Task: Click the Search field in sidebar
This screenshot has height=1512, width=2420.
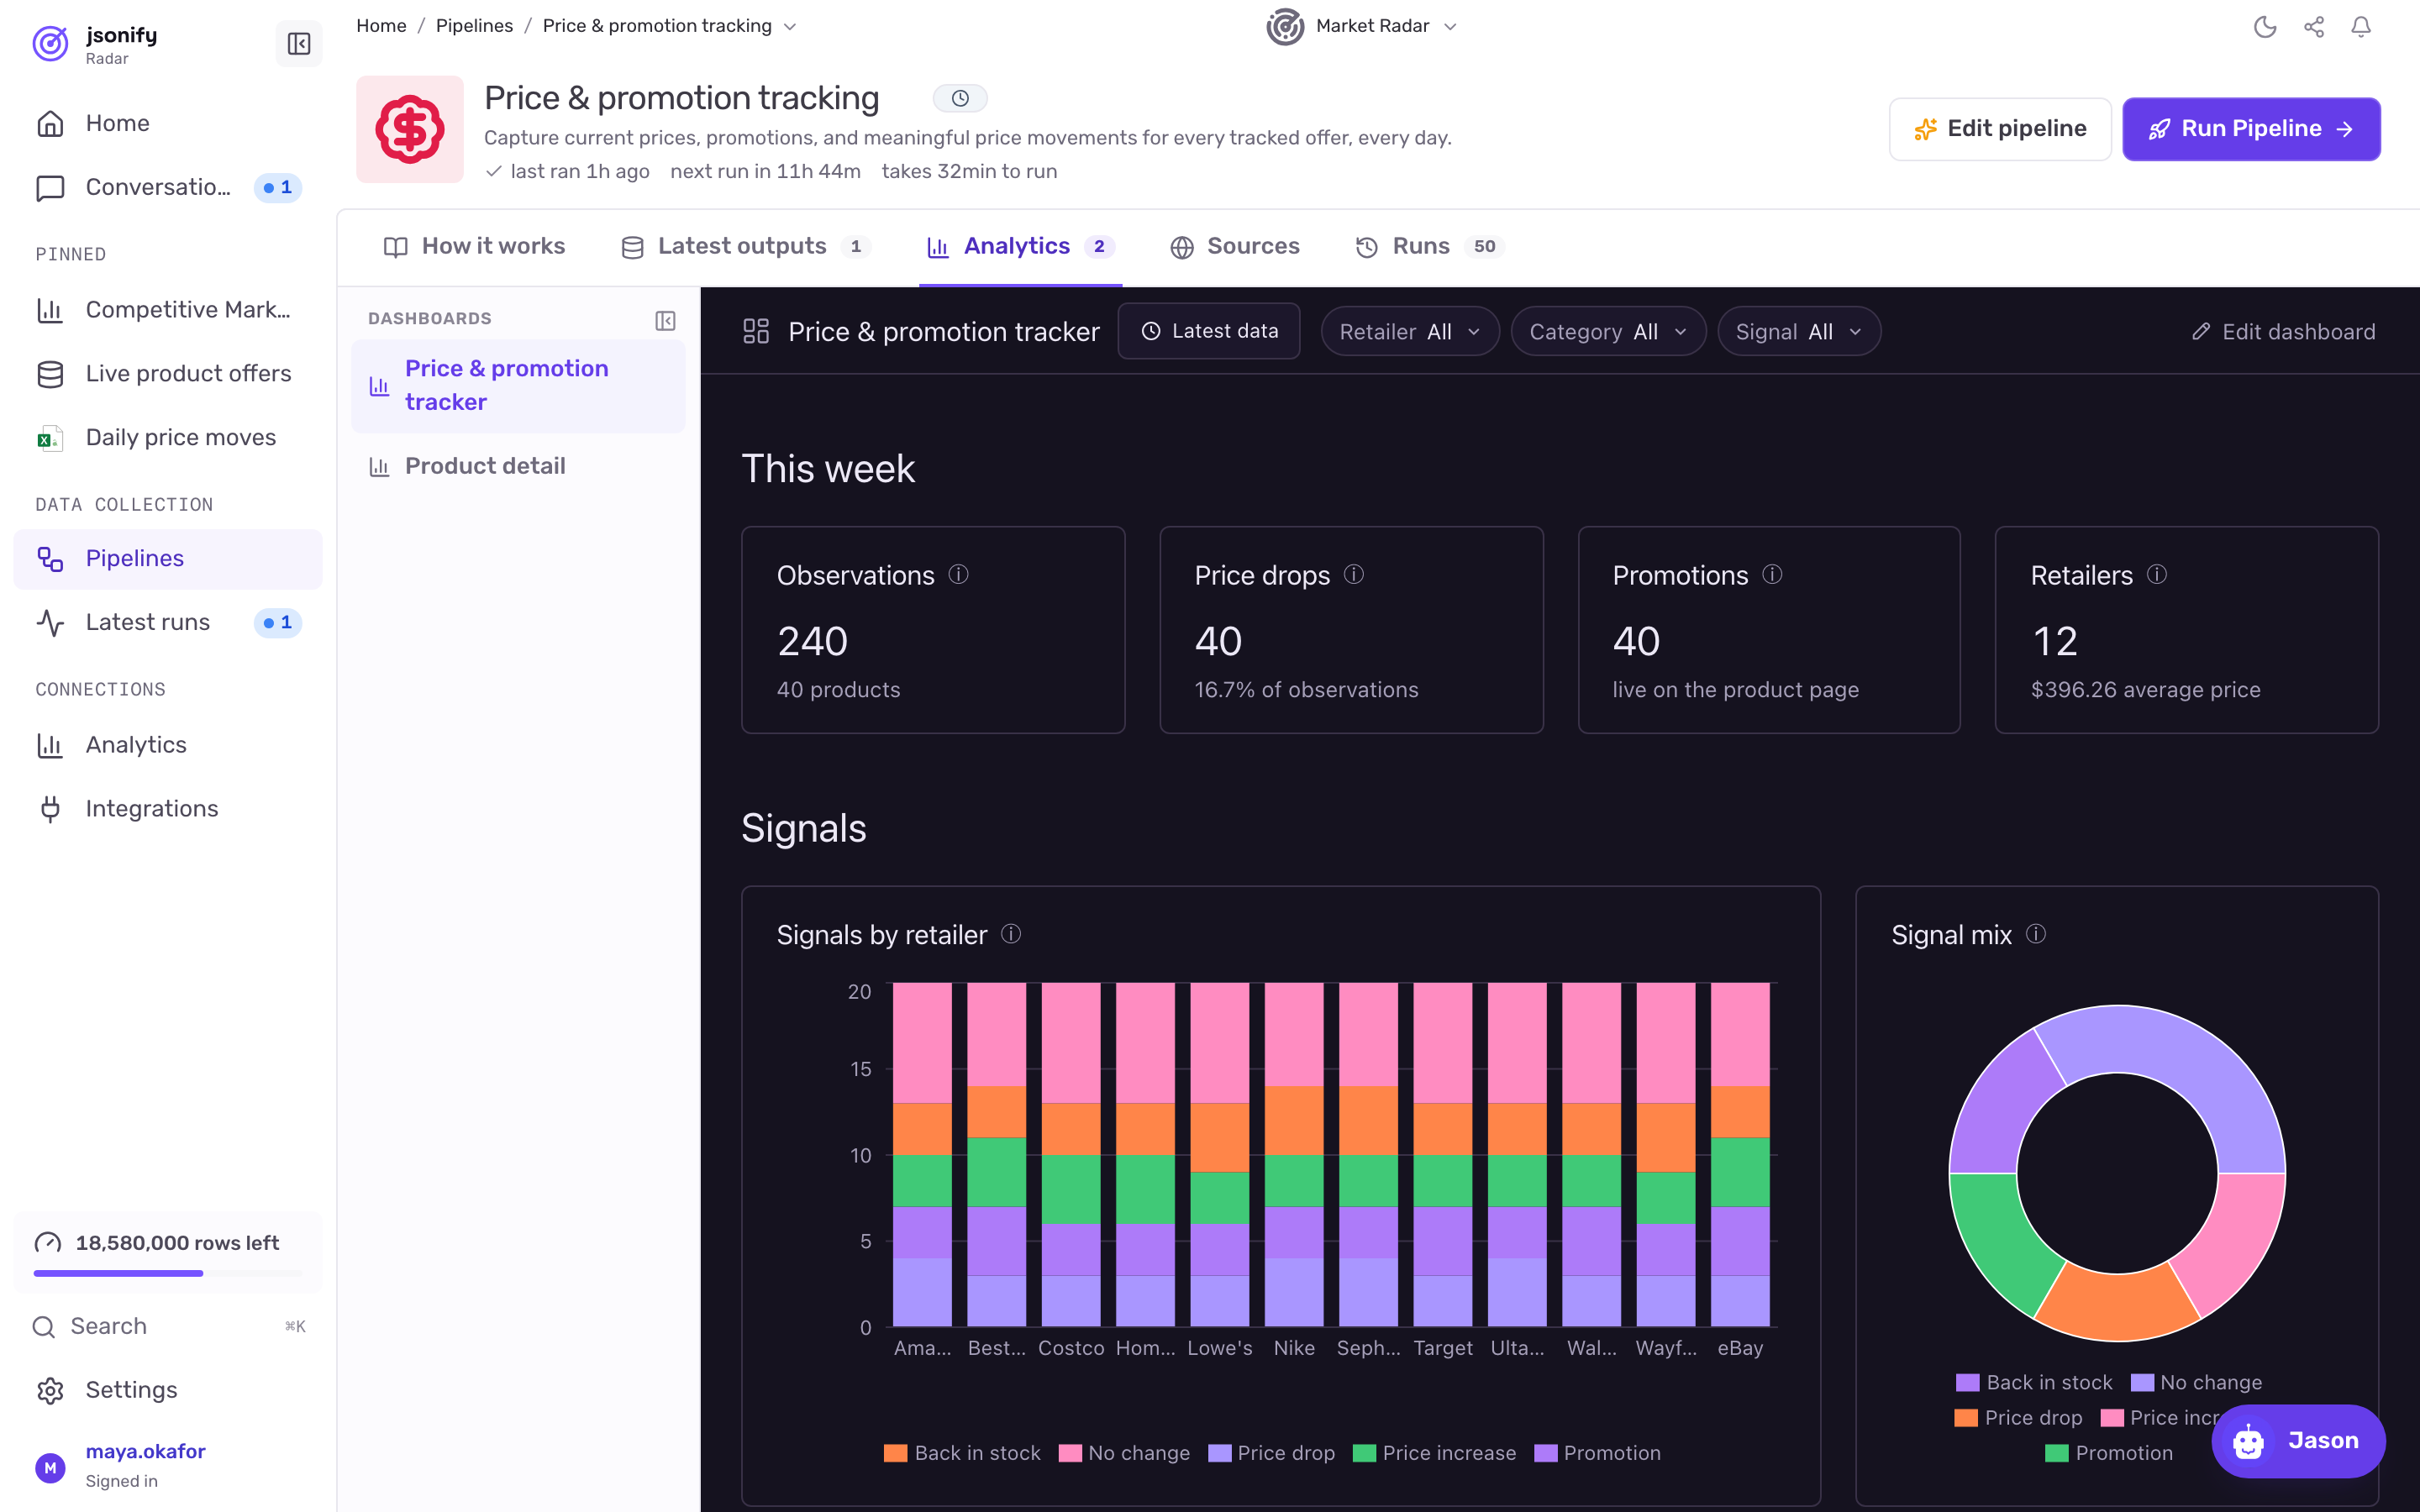Action: [x=168, y=1326]
